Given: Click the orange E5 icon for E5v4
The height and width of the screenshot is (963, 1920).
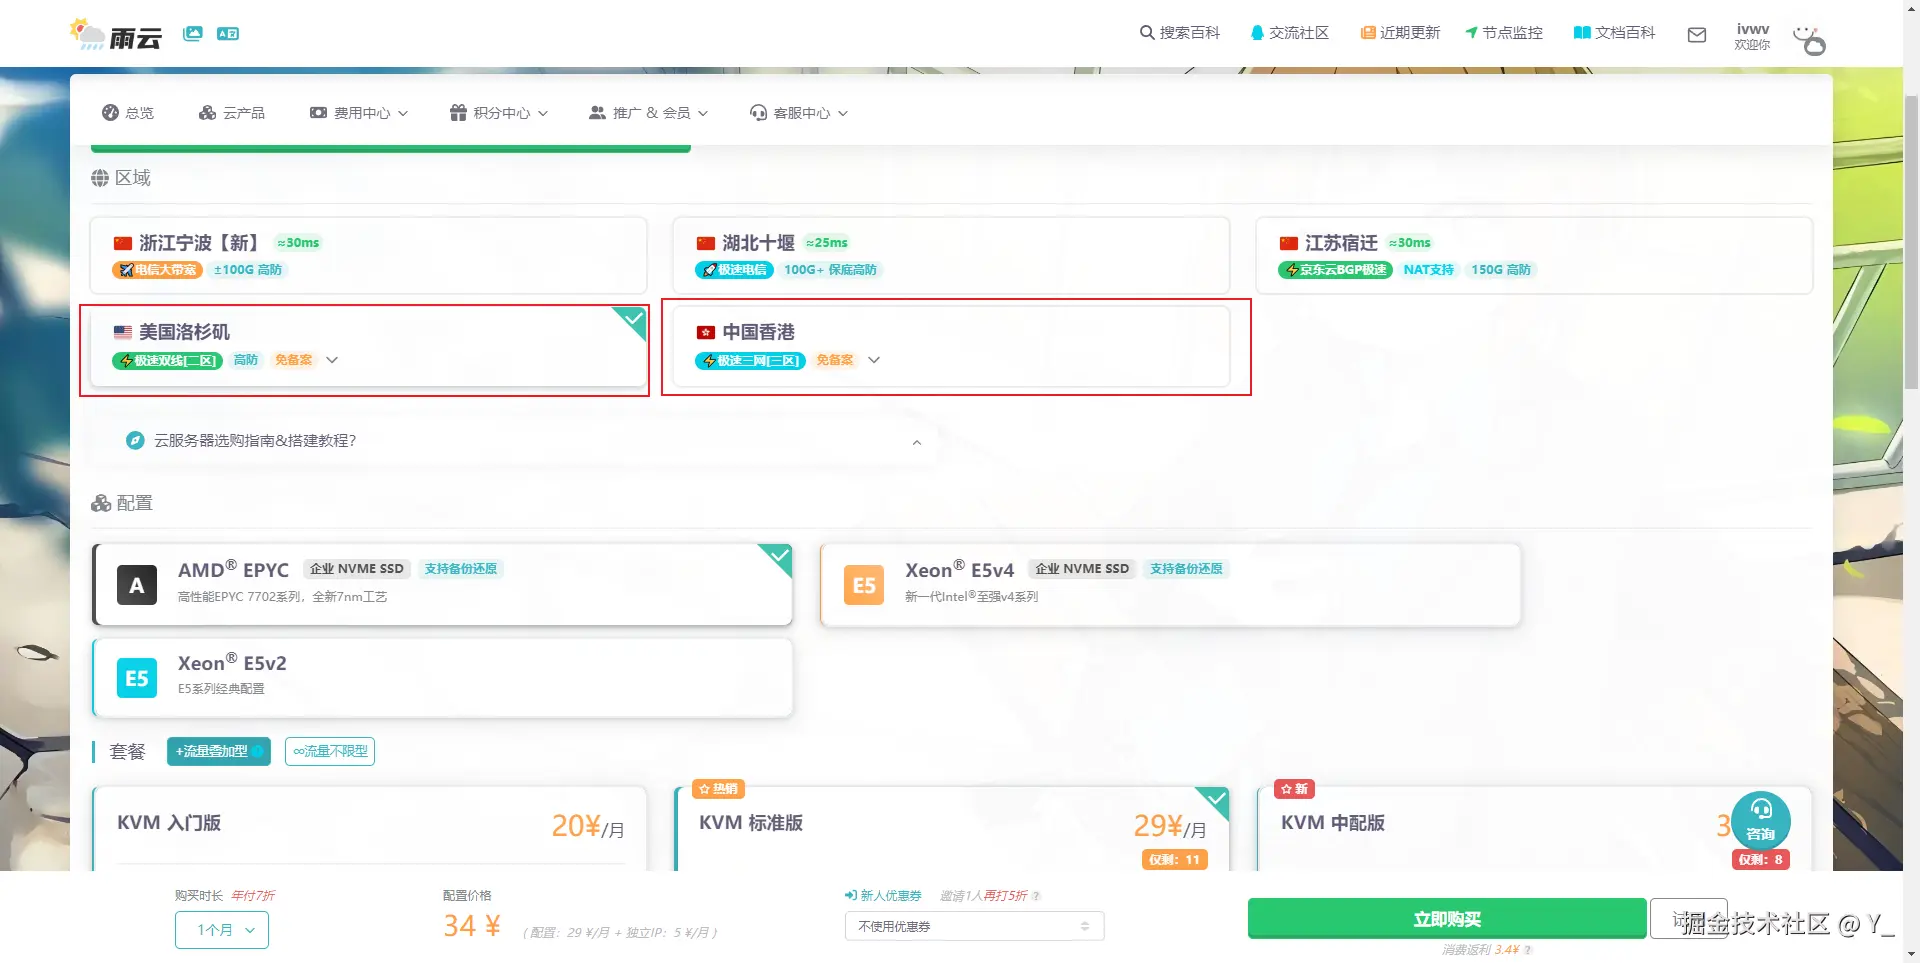Looking at the screenshot, I should coord(864,585).
